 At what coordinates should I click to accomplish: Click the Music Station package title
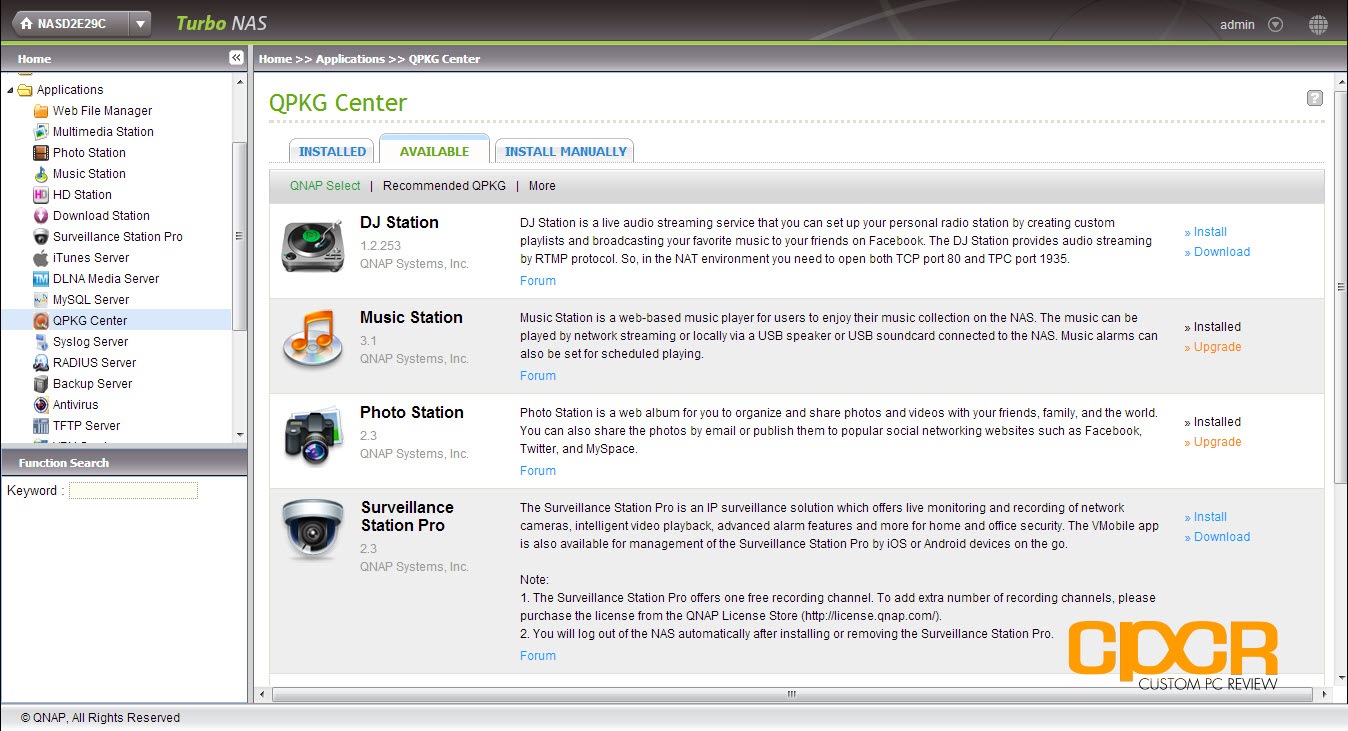411,317
